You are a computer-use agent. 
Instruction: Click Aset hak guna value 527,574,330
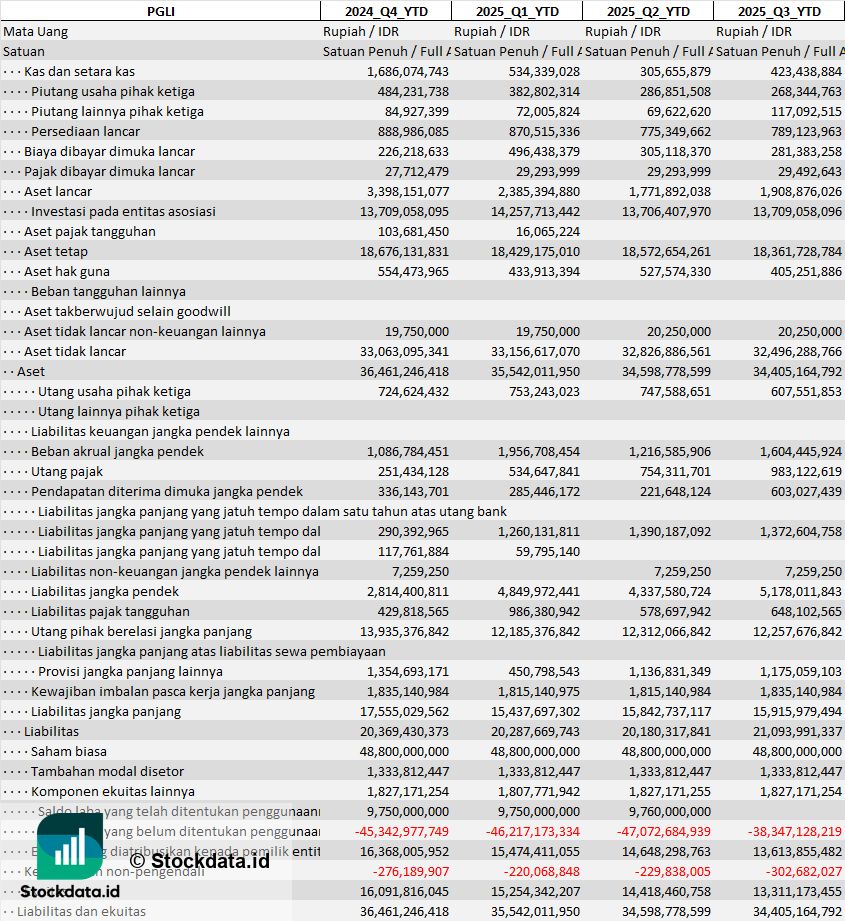[x=675, y=271]
